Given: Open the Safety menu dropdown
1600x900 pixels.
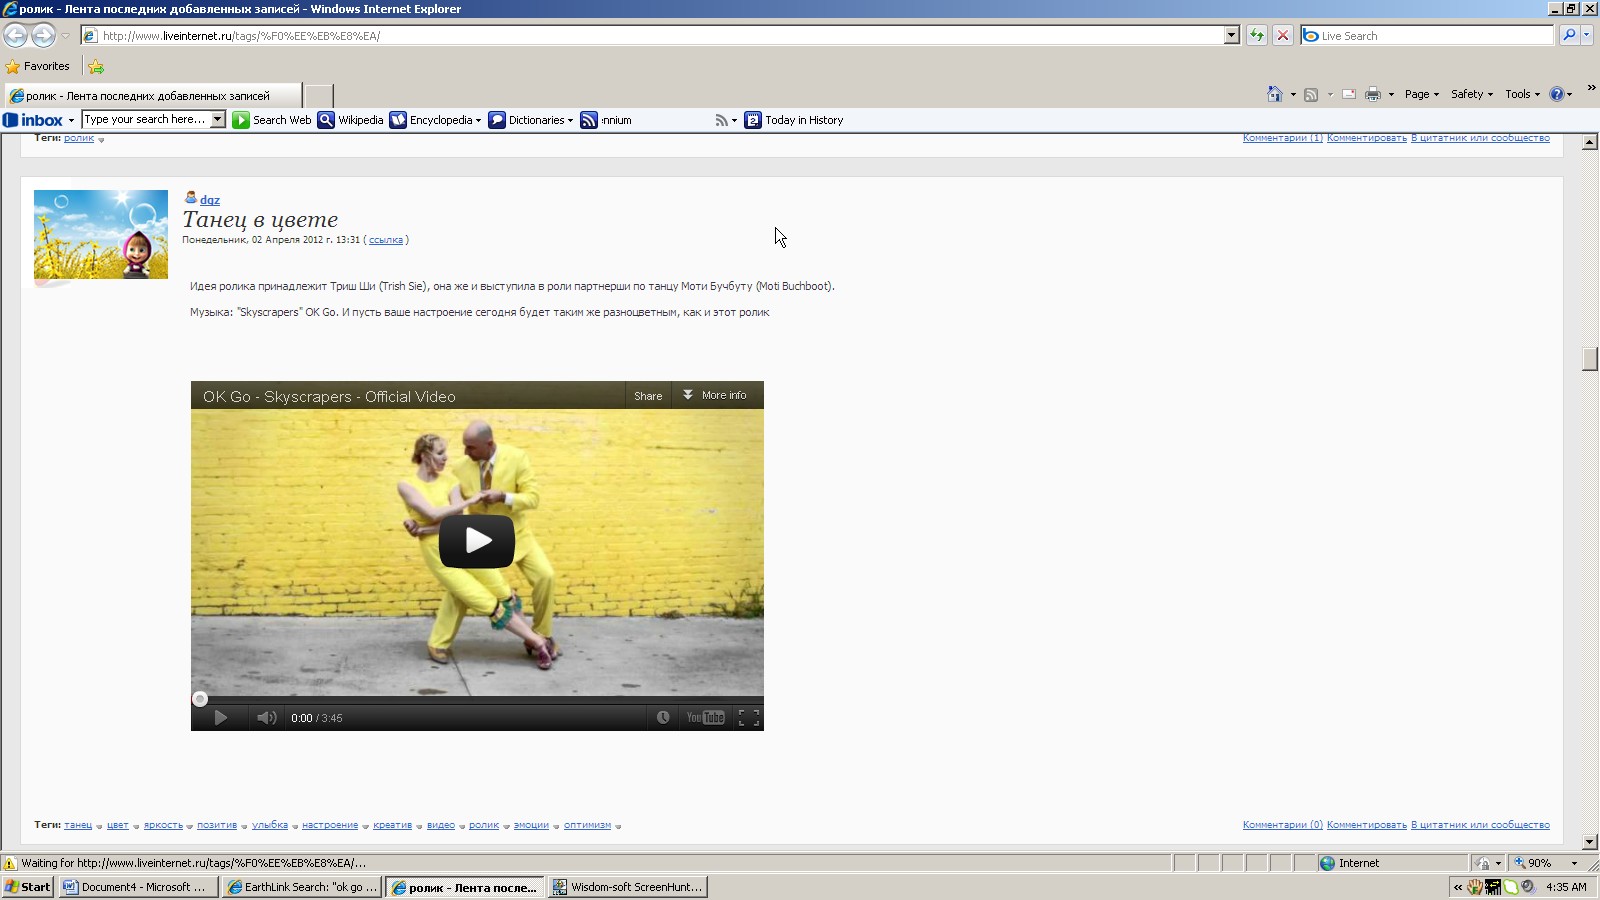Looking at the screenshot, I should click(x=1472, y=94).
